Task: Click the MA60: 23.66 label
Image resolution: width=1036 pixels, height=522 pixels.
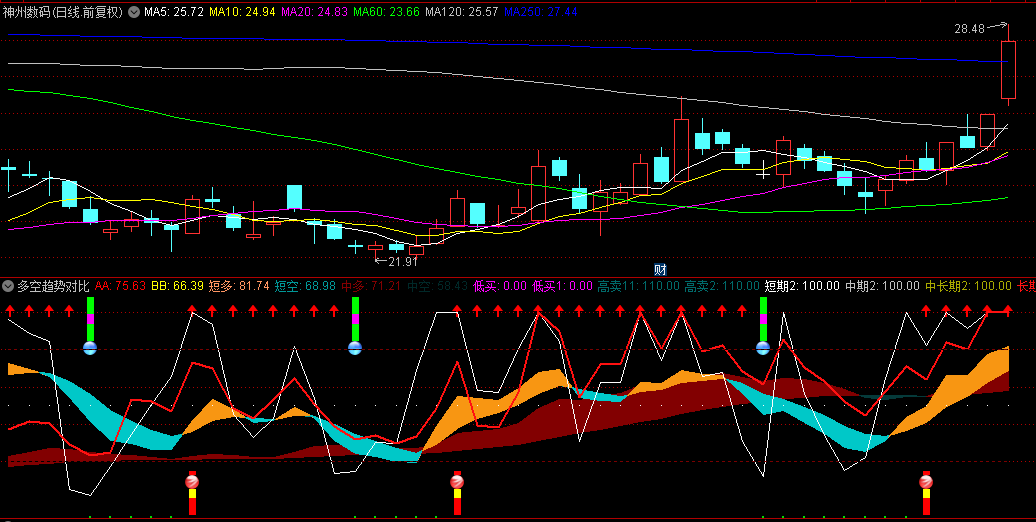Action: click(386, 12)
